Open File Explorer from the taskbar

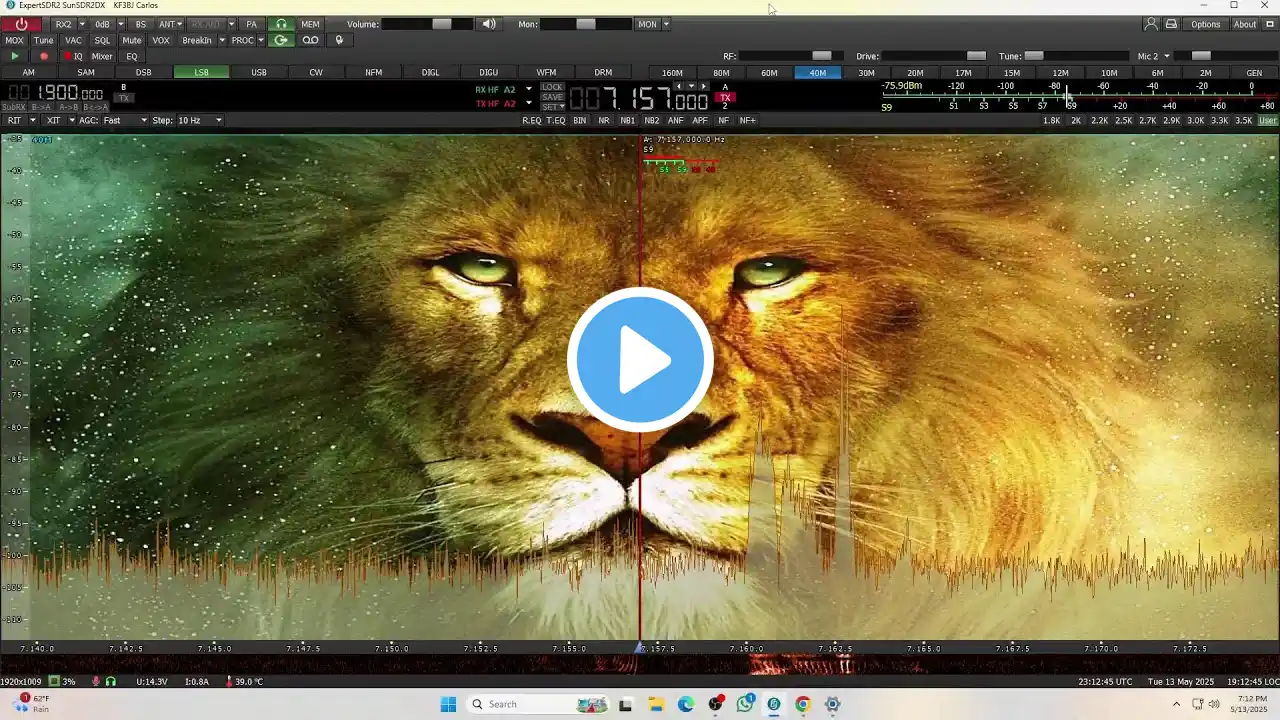[656, 704]
